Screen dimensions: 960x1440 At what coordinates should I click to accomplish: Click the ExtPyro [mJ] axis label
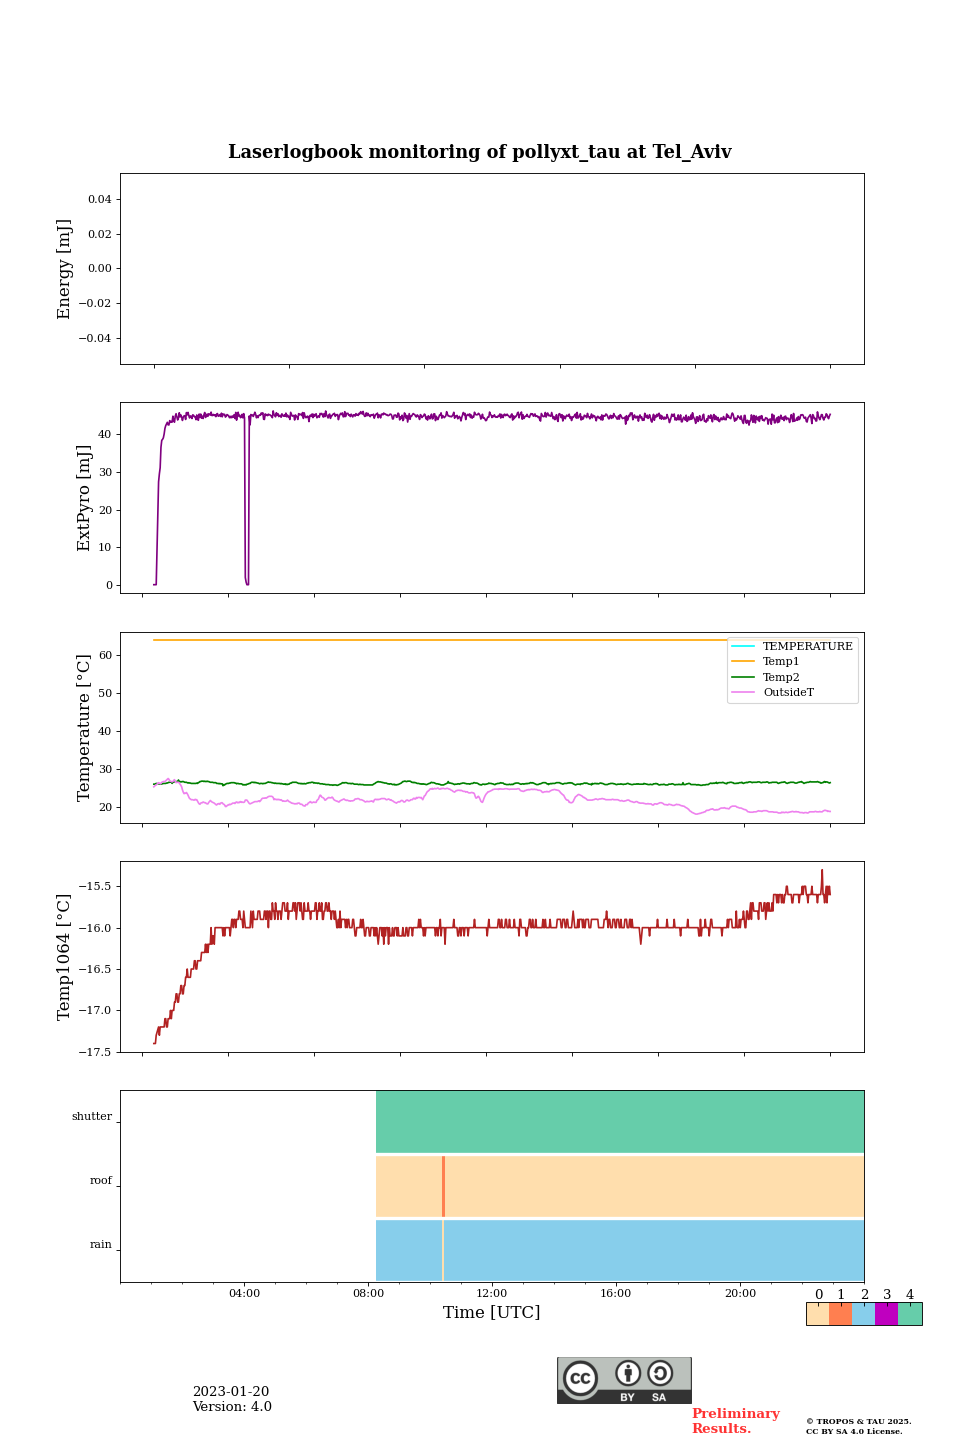point(84,498)
